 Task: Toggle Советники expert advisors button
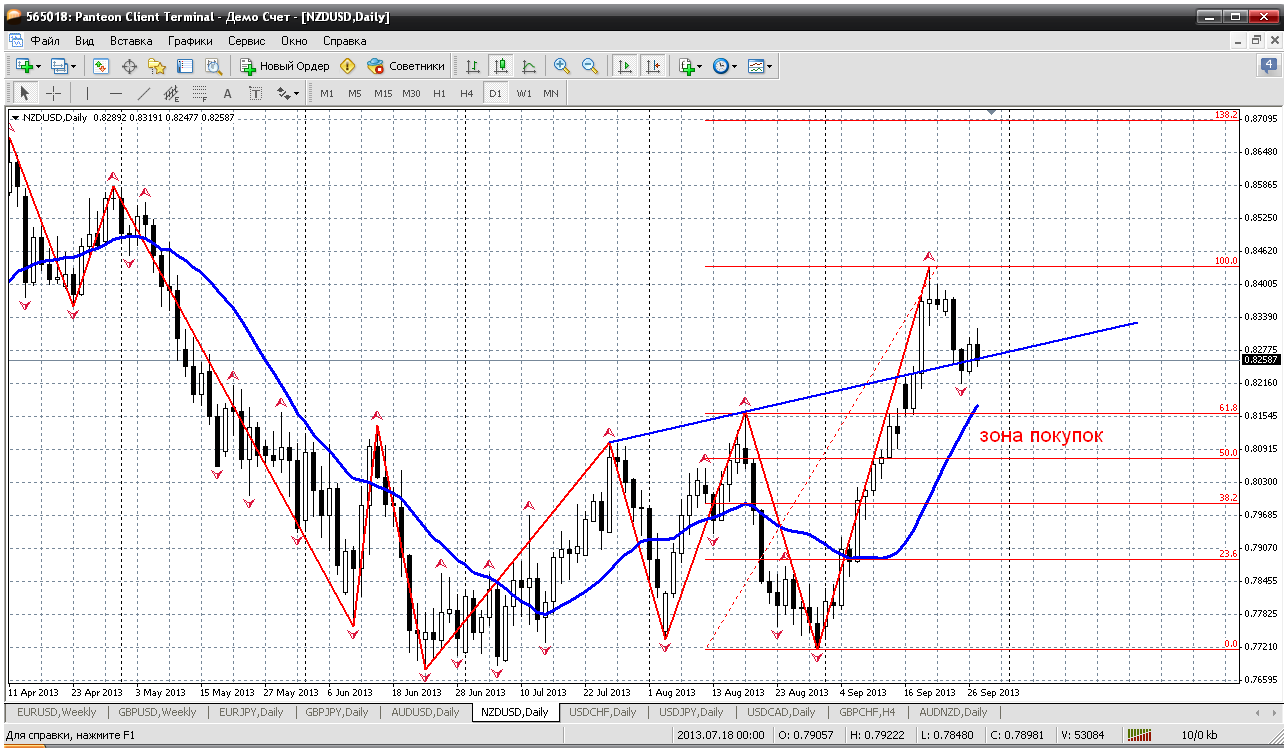click(x=406, y=66)
